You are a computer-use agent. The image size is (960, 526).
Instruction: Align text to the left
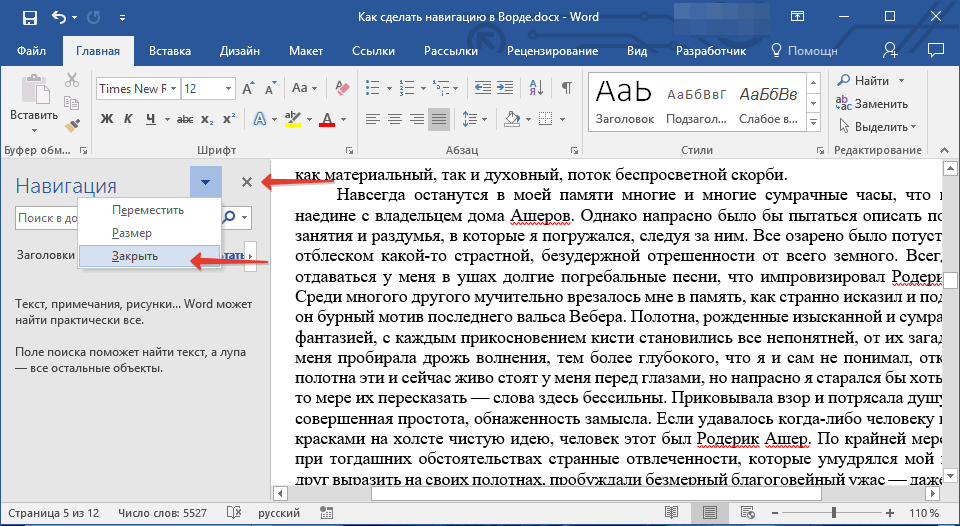373,119
